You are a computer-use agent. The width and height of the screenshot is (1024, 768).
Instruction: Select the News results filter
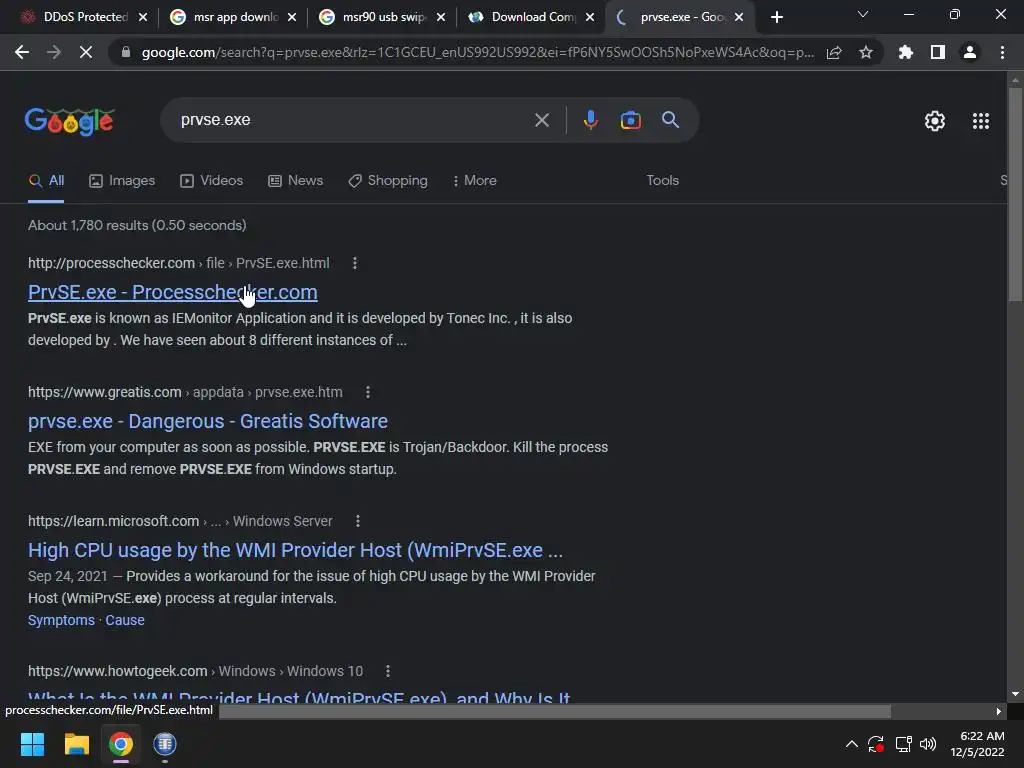pos(296,181)
